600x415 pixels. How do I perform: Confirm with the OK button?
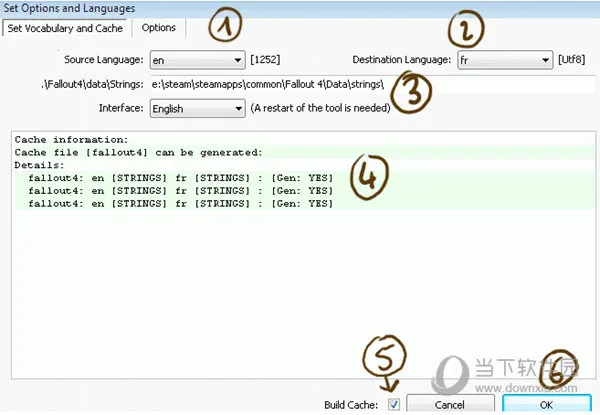(x=546, y=405)
